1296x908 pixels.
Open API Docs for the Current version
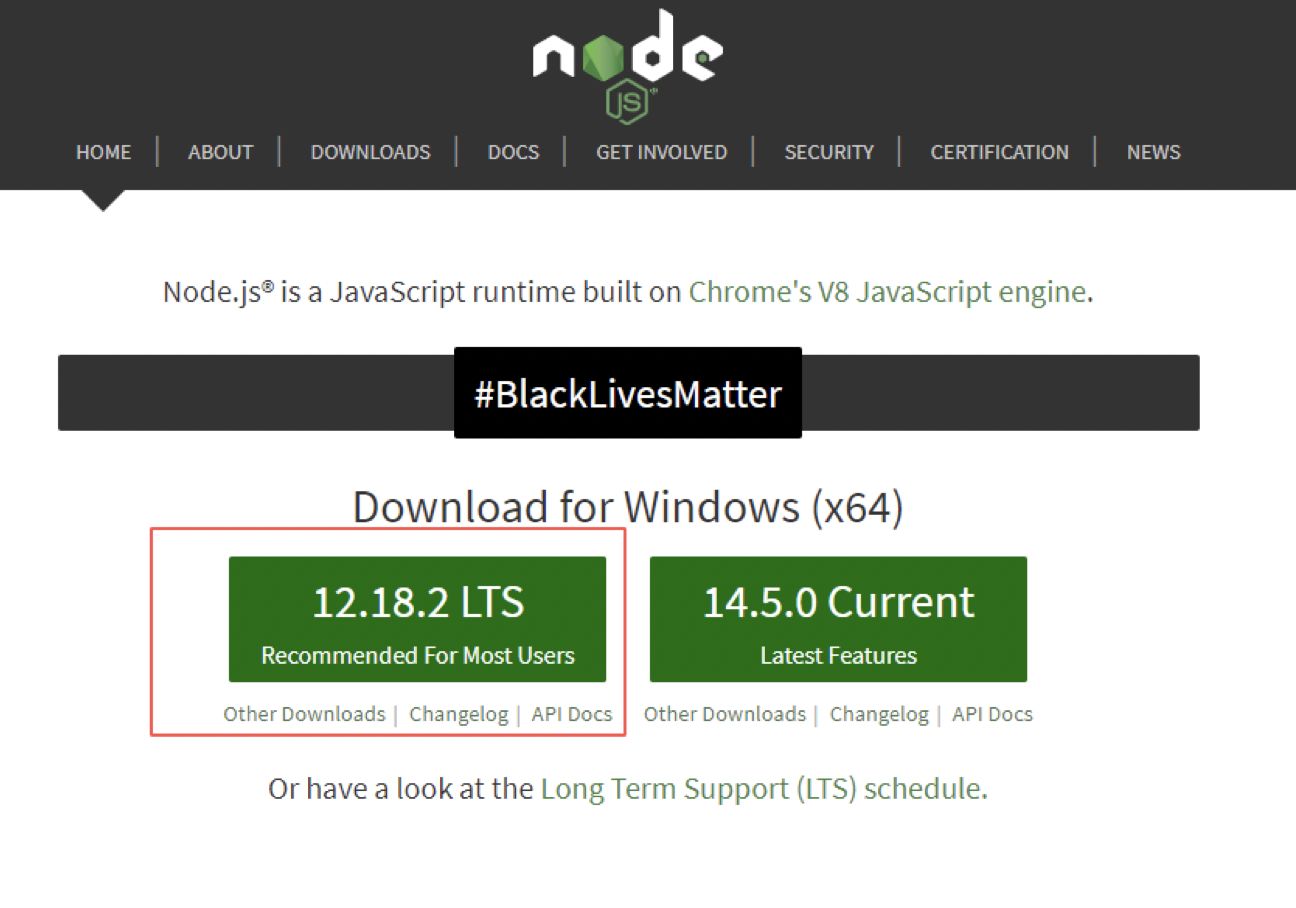pos(992,714)
